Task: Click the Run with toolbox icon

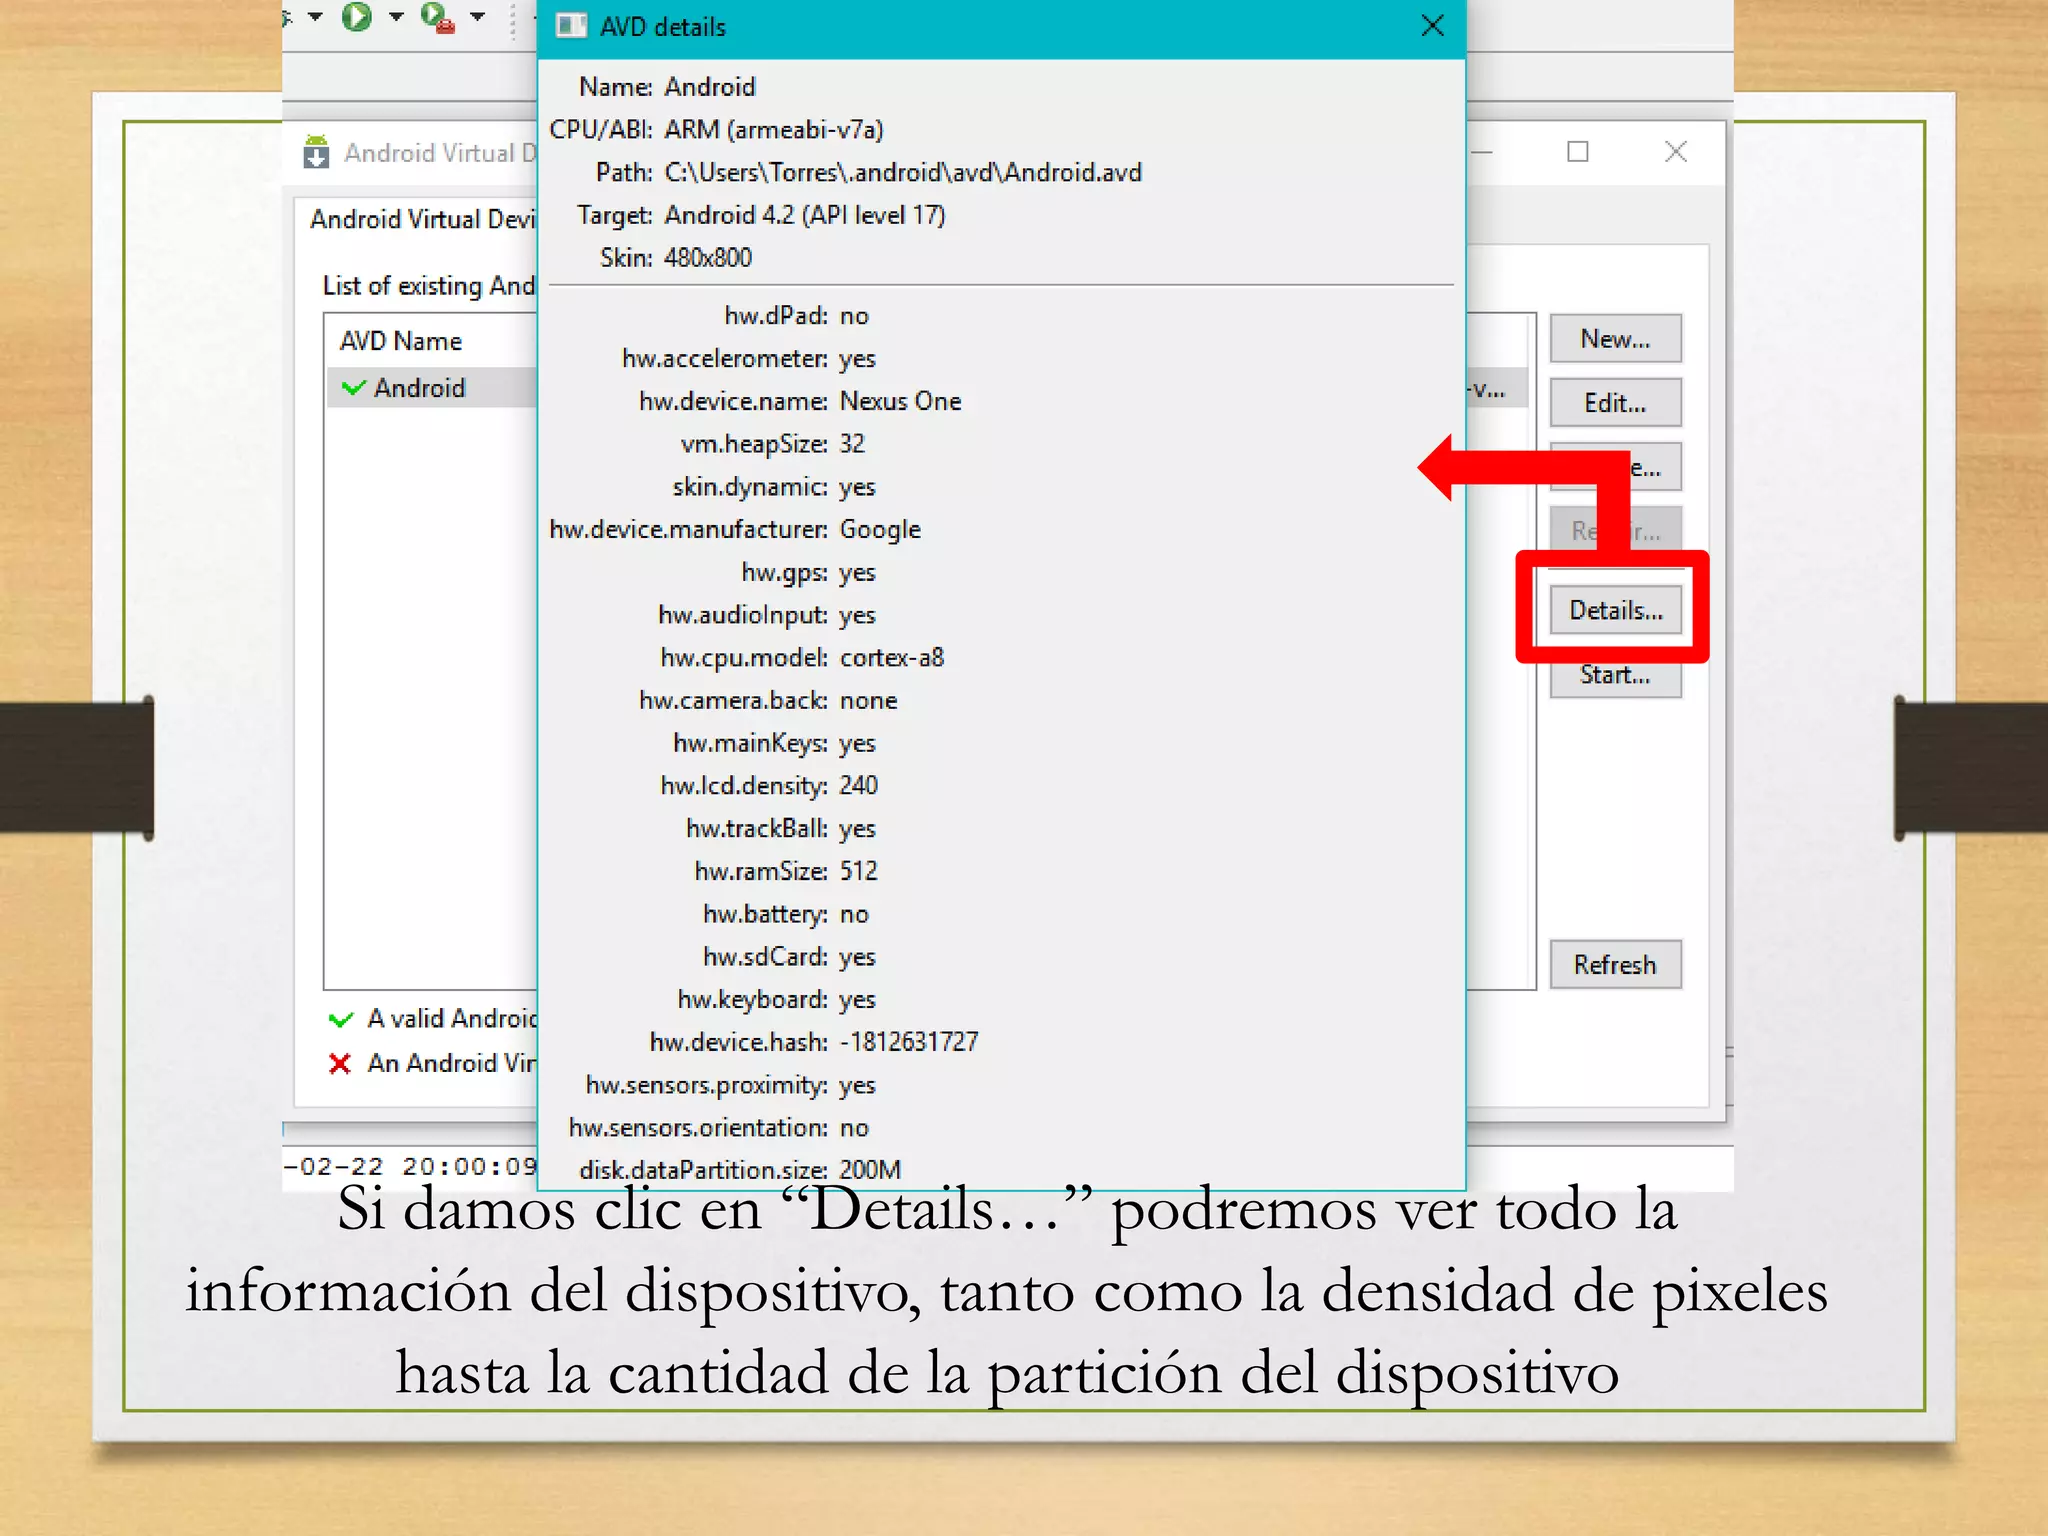Action: pyautogui.click(x=437, y=17)
